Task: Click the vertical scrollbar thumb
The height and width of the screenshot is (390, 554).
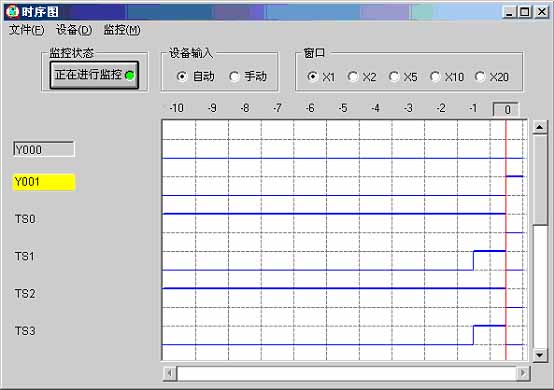Action: click(540, 179)
